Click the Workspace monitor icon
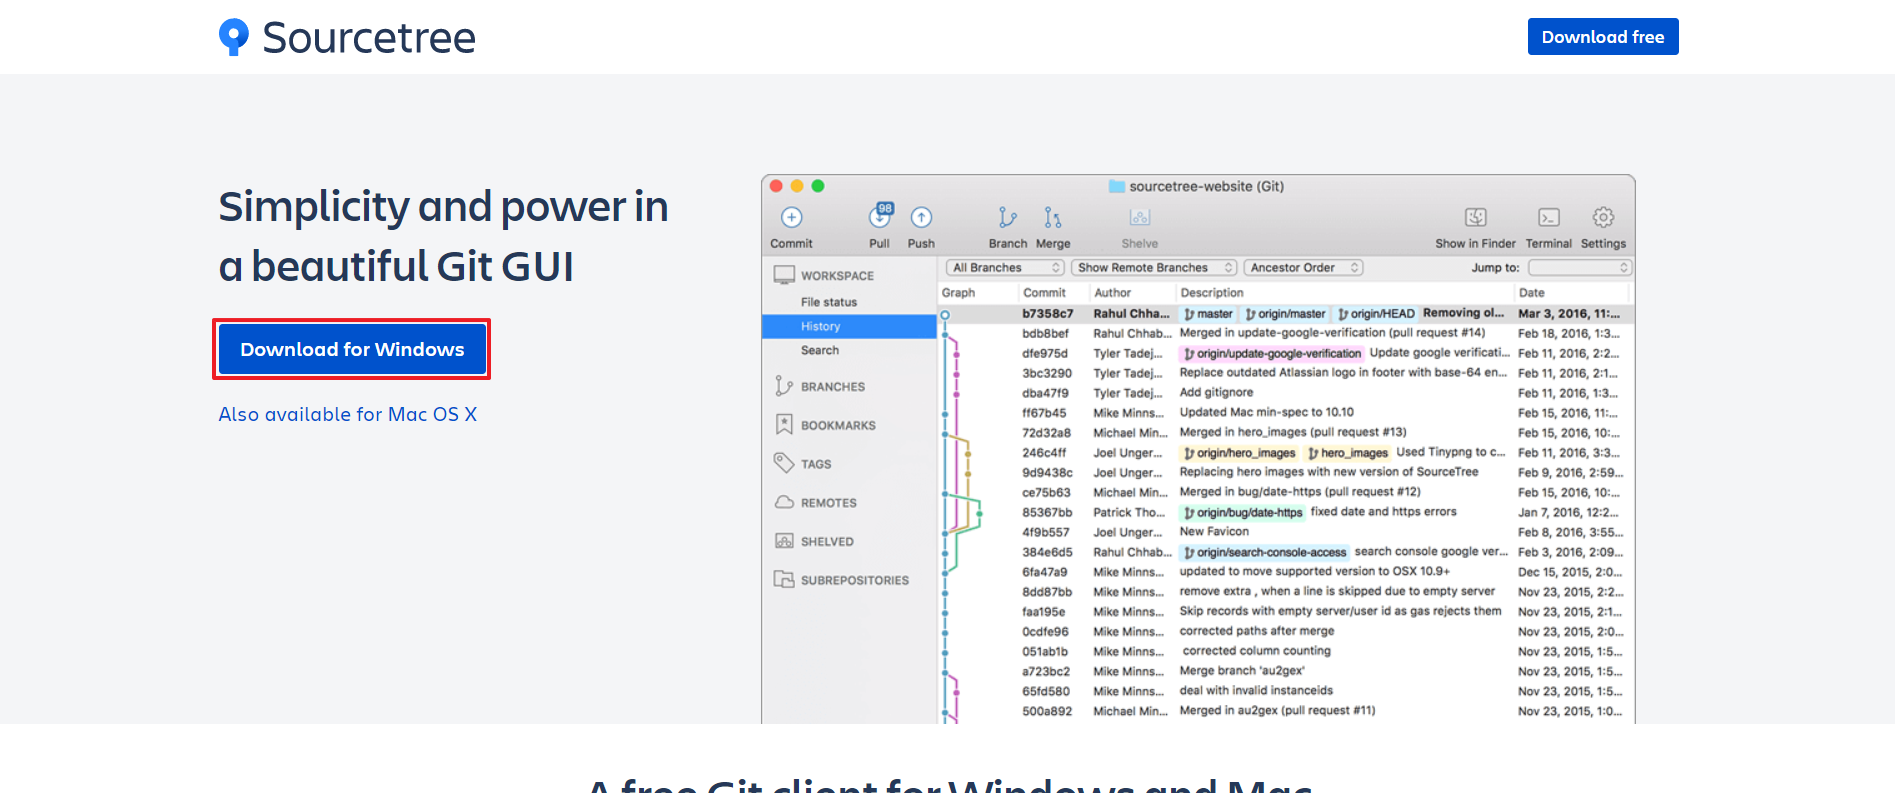Image resolution: width=1895 pixels, height=793 pixels. (x=785, y=275)
